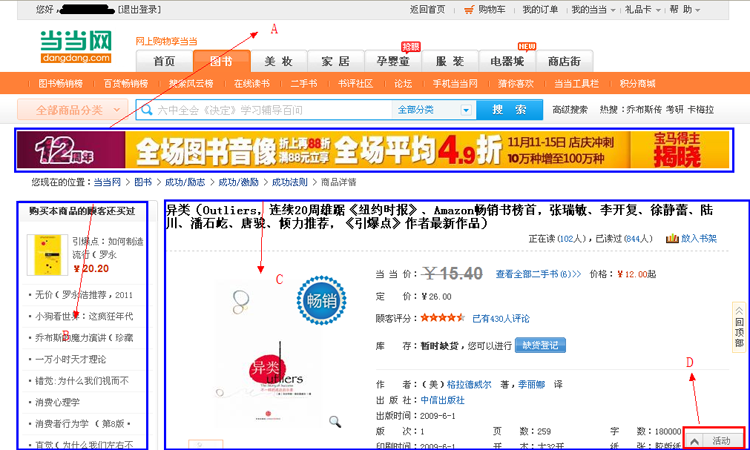Open 论坛 in orange bar
The height and width of the screenshot is (450, 750).
(x=403, y=84)
